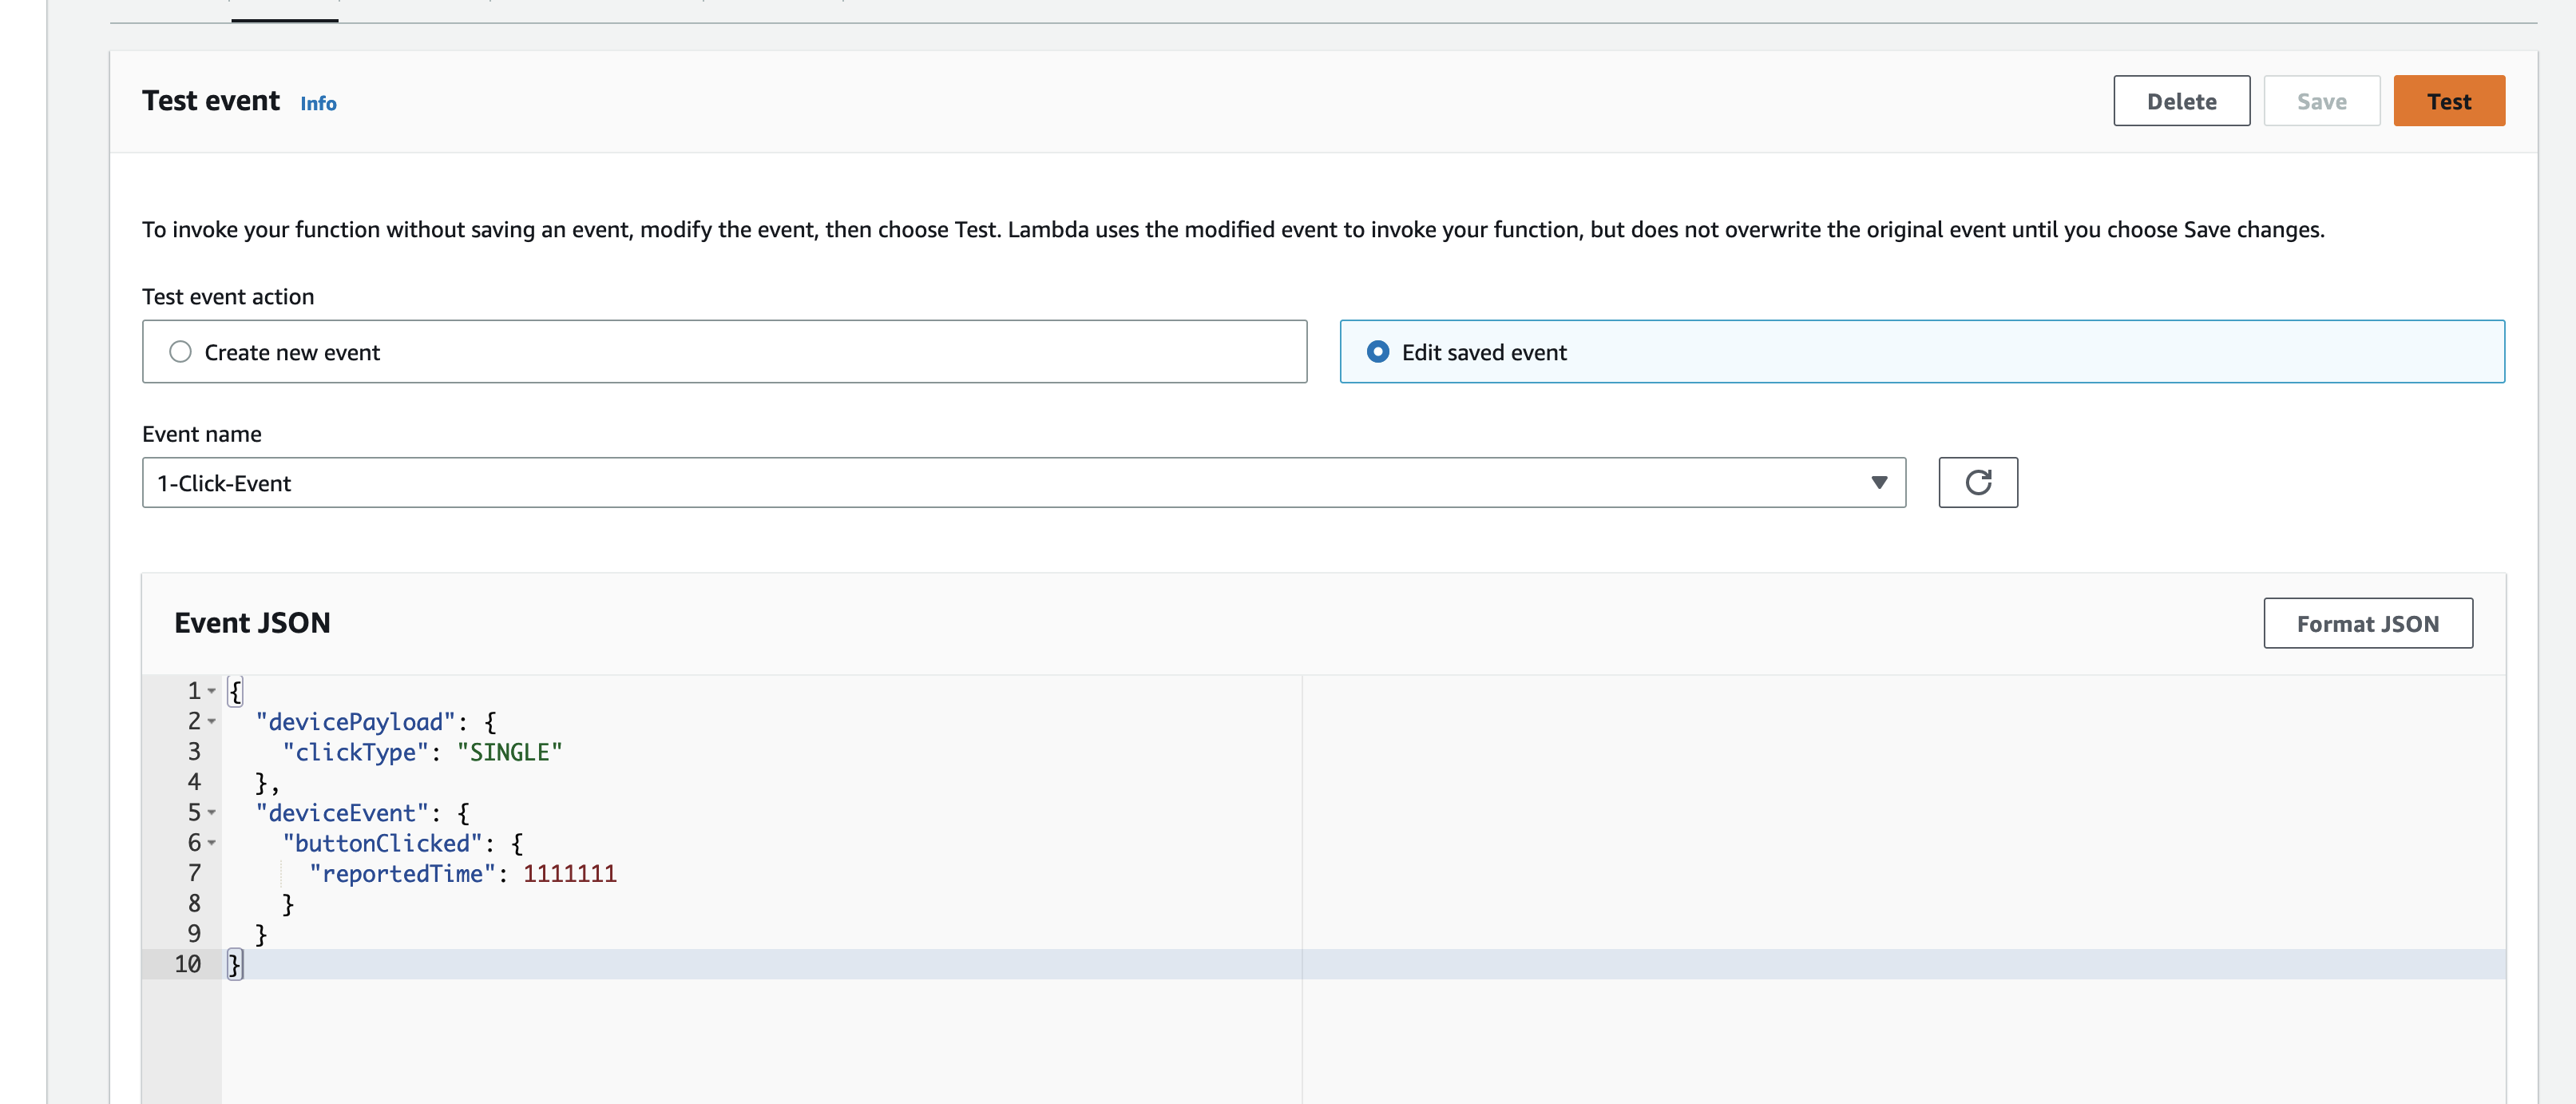The height and width of the screenshot is (1104, 2576).
Task: Click the "SINGLE" value in the JSON editor
Action: (509, 752)
